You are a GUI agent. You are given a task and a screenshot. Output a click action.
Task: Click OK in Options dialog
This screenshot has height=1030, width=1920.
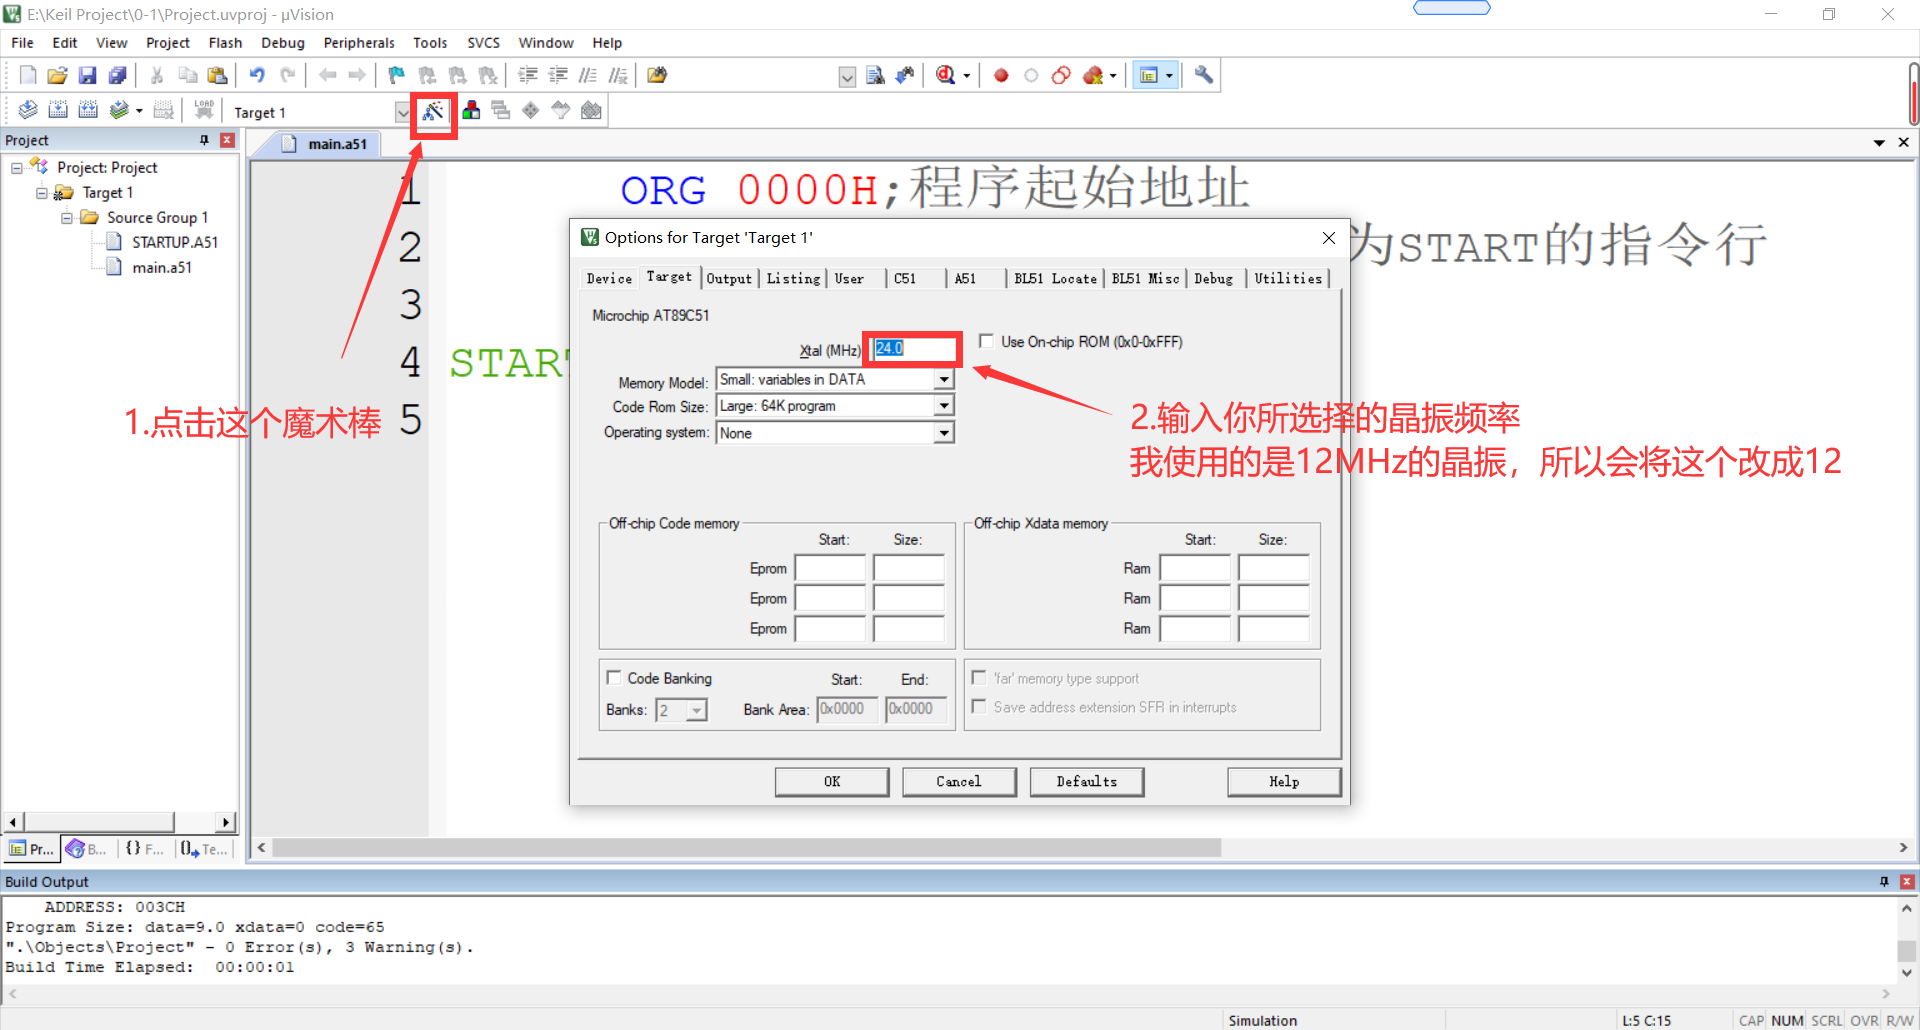tap(832, 782)
